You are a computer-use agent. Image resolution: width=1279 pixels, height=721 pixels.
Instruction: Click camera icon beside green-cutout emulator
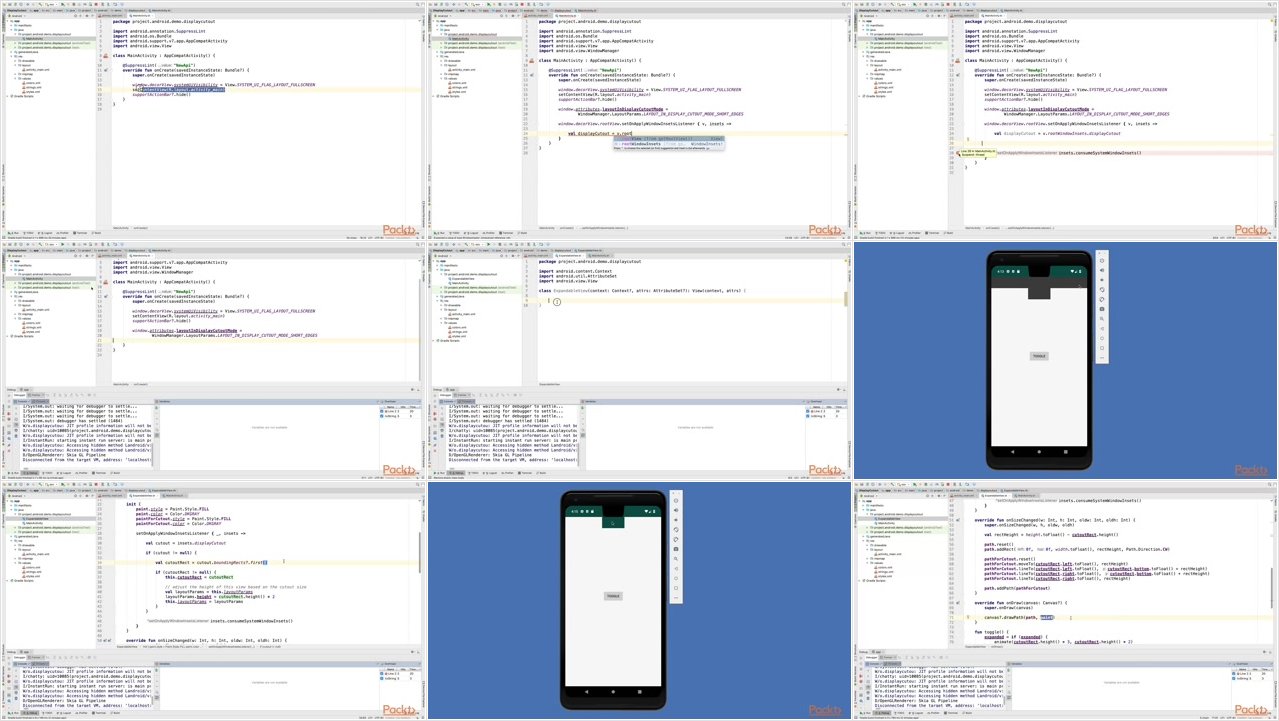[x=676, y=549]
